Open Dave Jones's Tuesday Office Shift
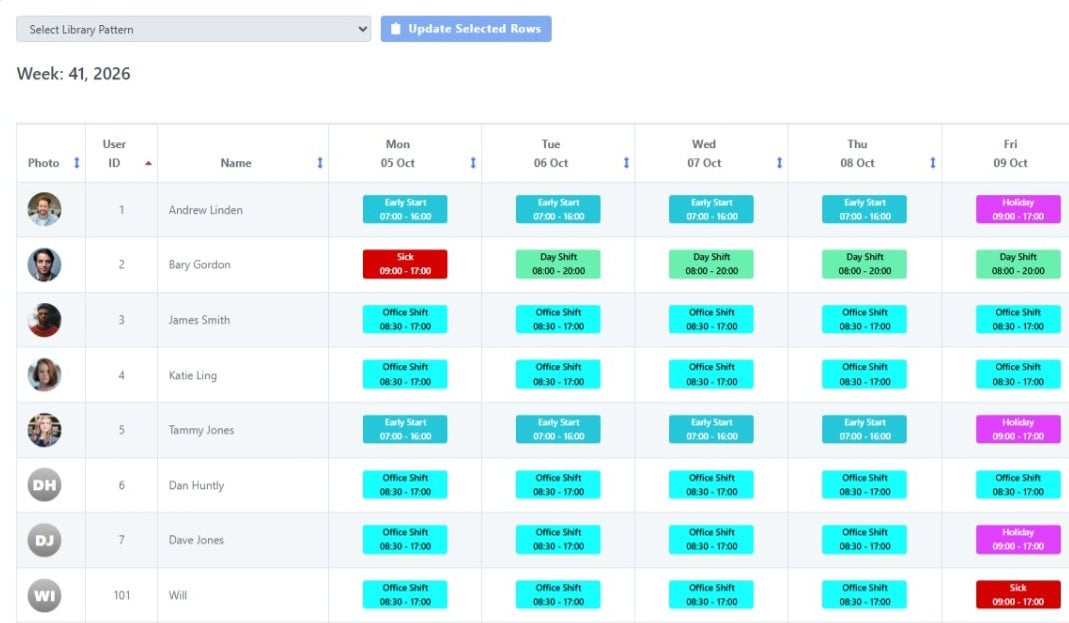This screenshot has height=623, width=1069. point(558,539)
